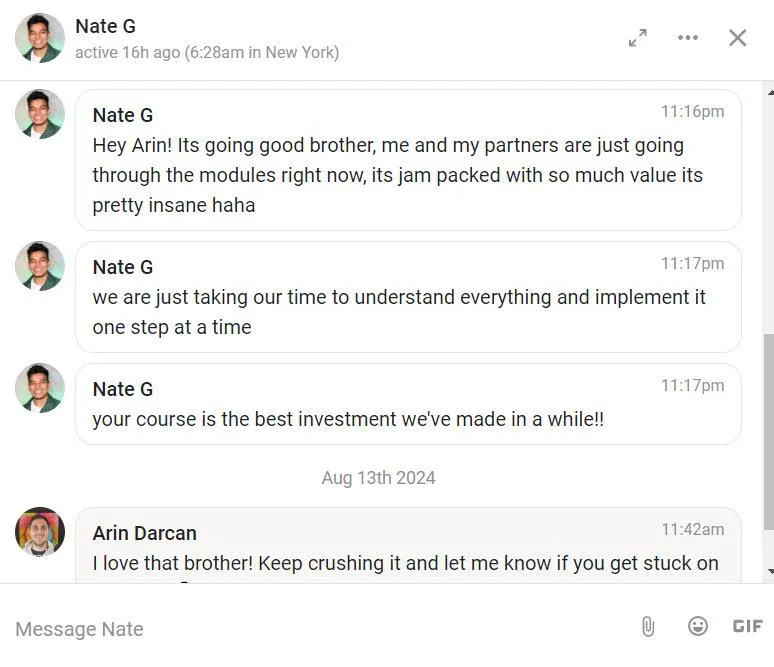The image size is (774, 667).
Task: Click the avatar beside the best investment message
Action: [40, 388]
